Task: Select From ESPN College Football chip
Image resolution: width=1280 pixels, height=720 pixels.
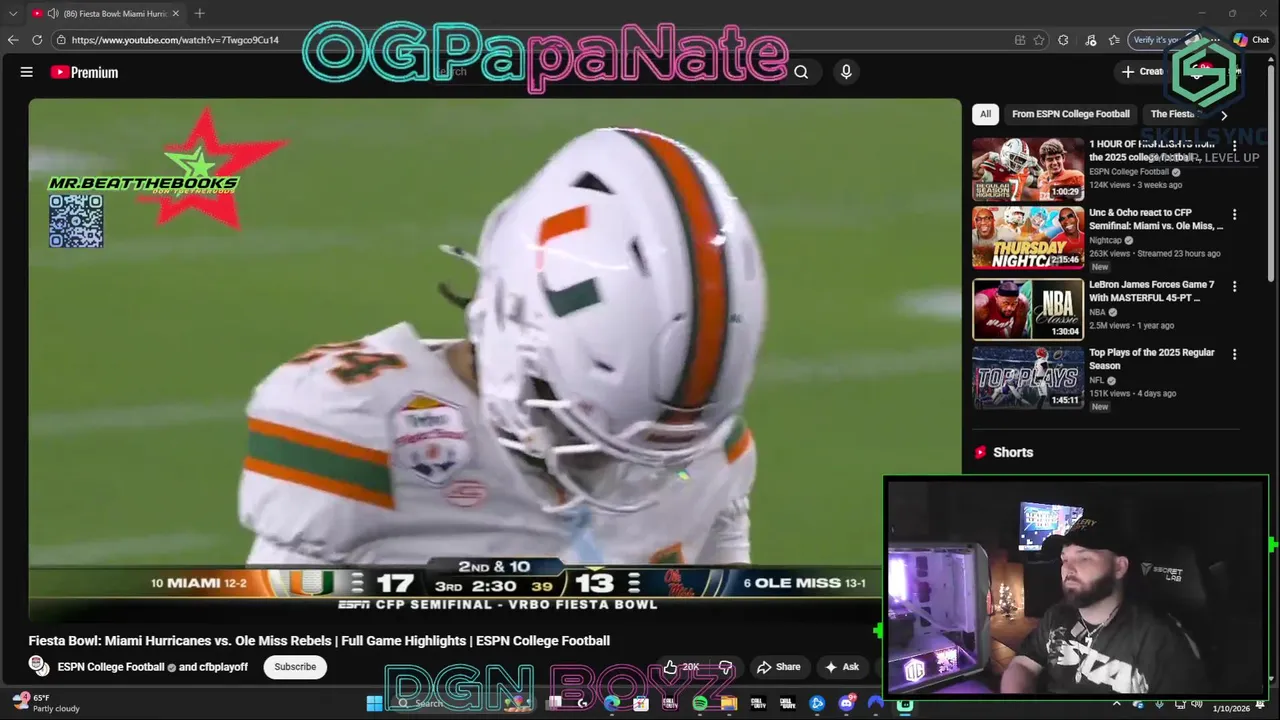Action: tap(1070, 114)
